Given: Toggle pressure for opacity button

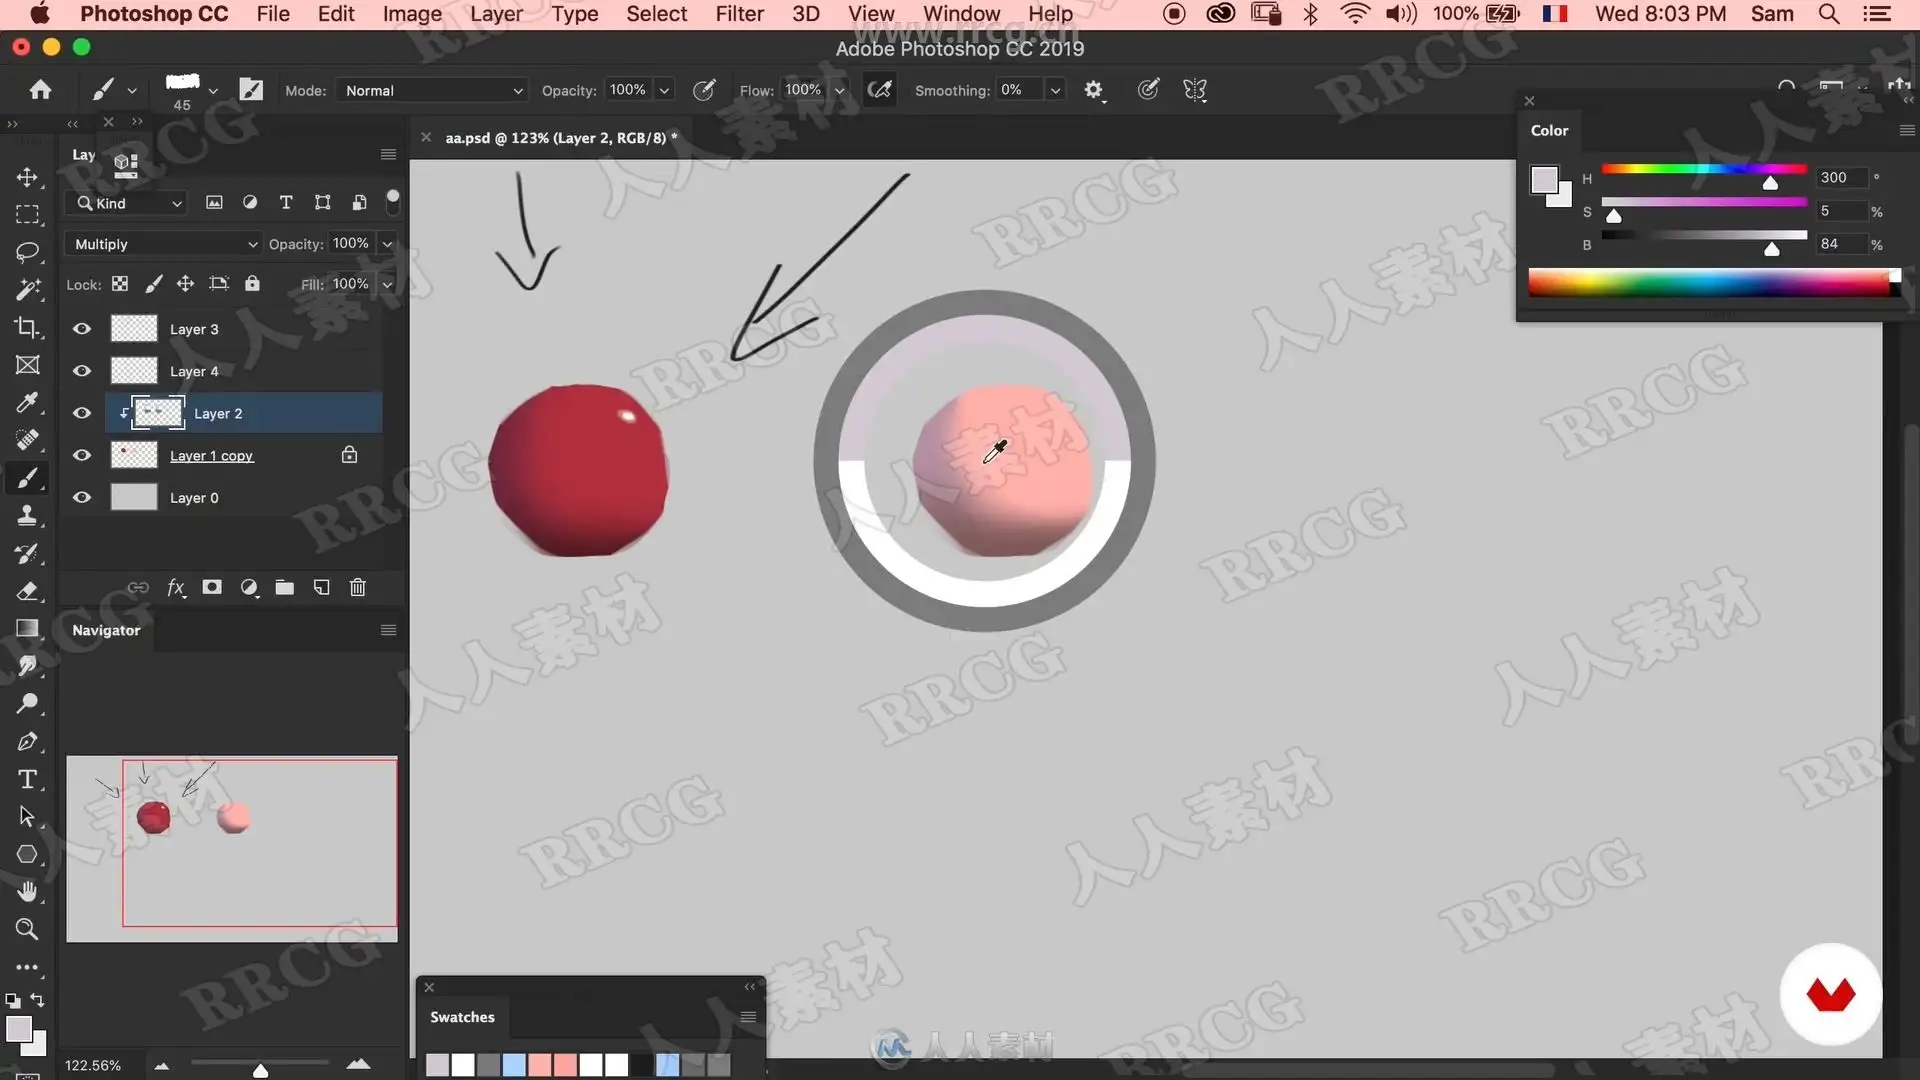Looking at the screenshot, I should point(704,90).
